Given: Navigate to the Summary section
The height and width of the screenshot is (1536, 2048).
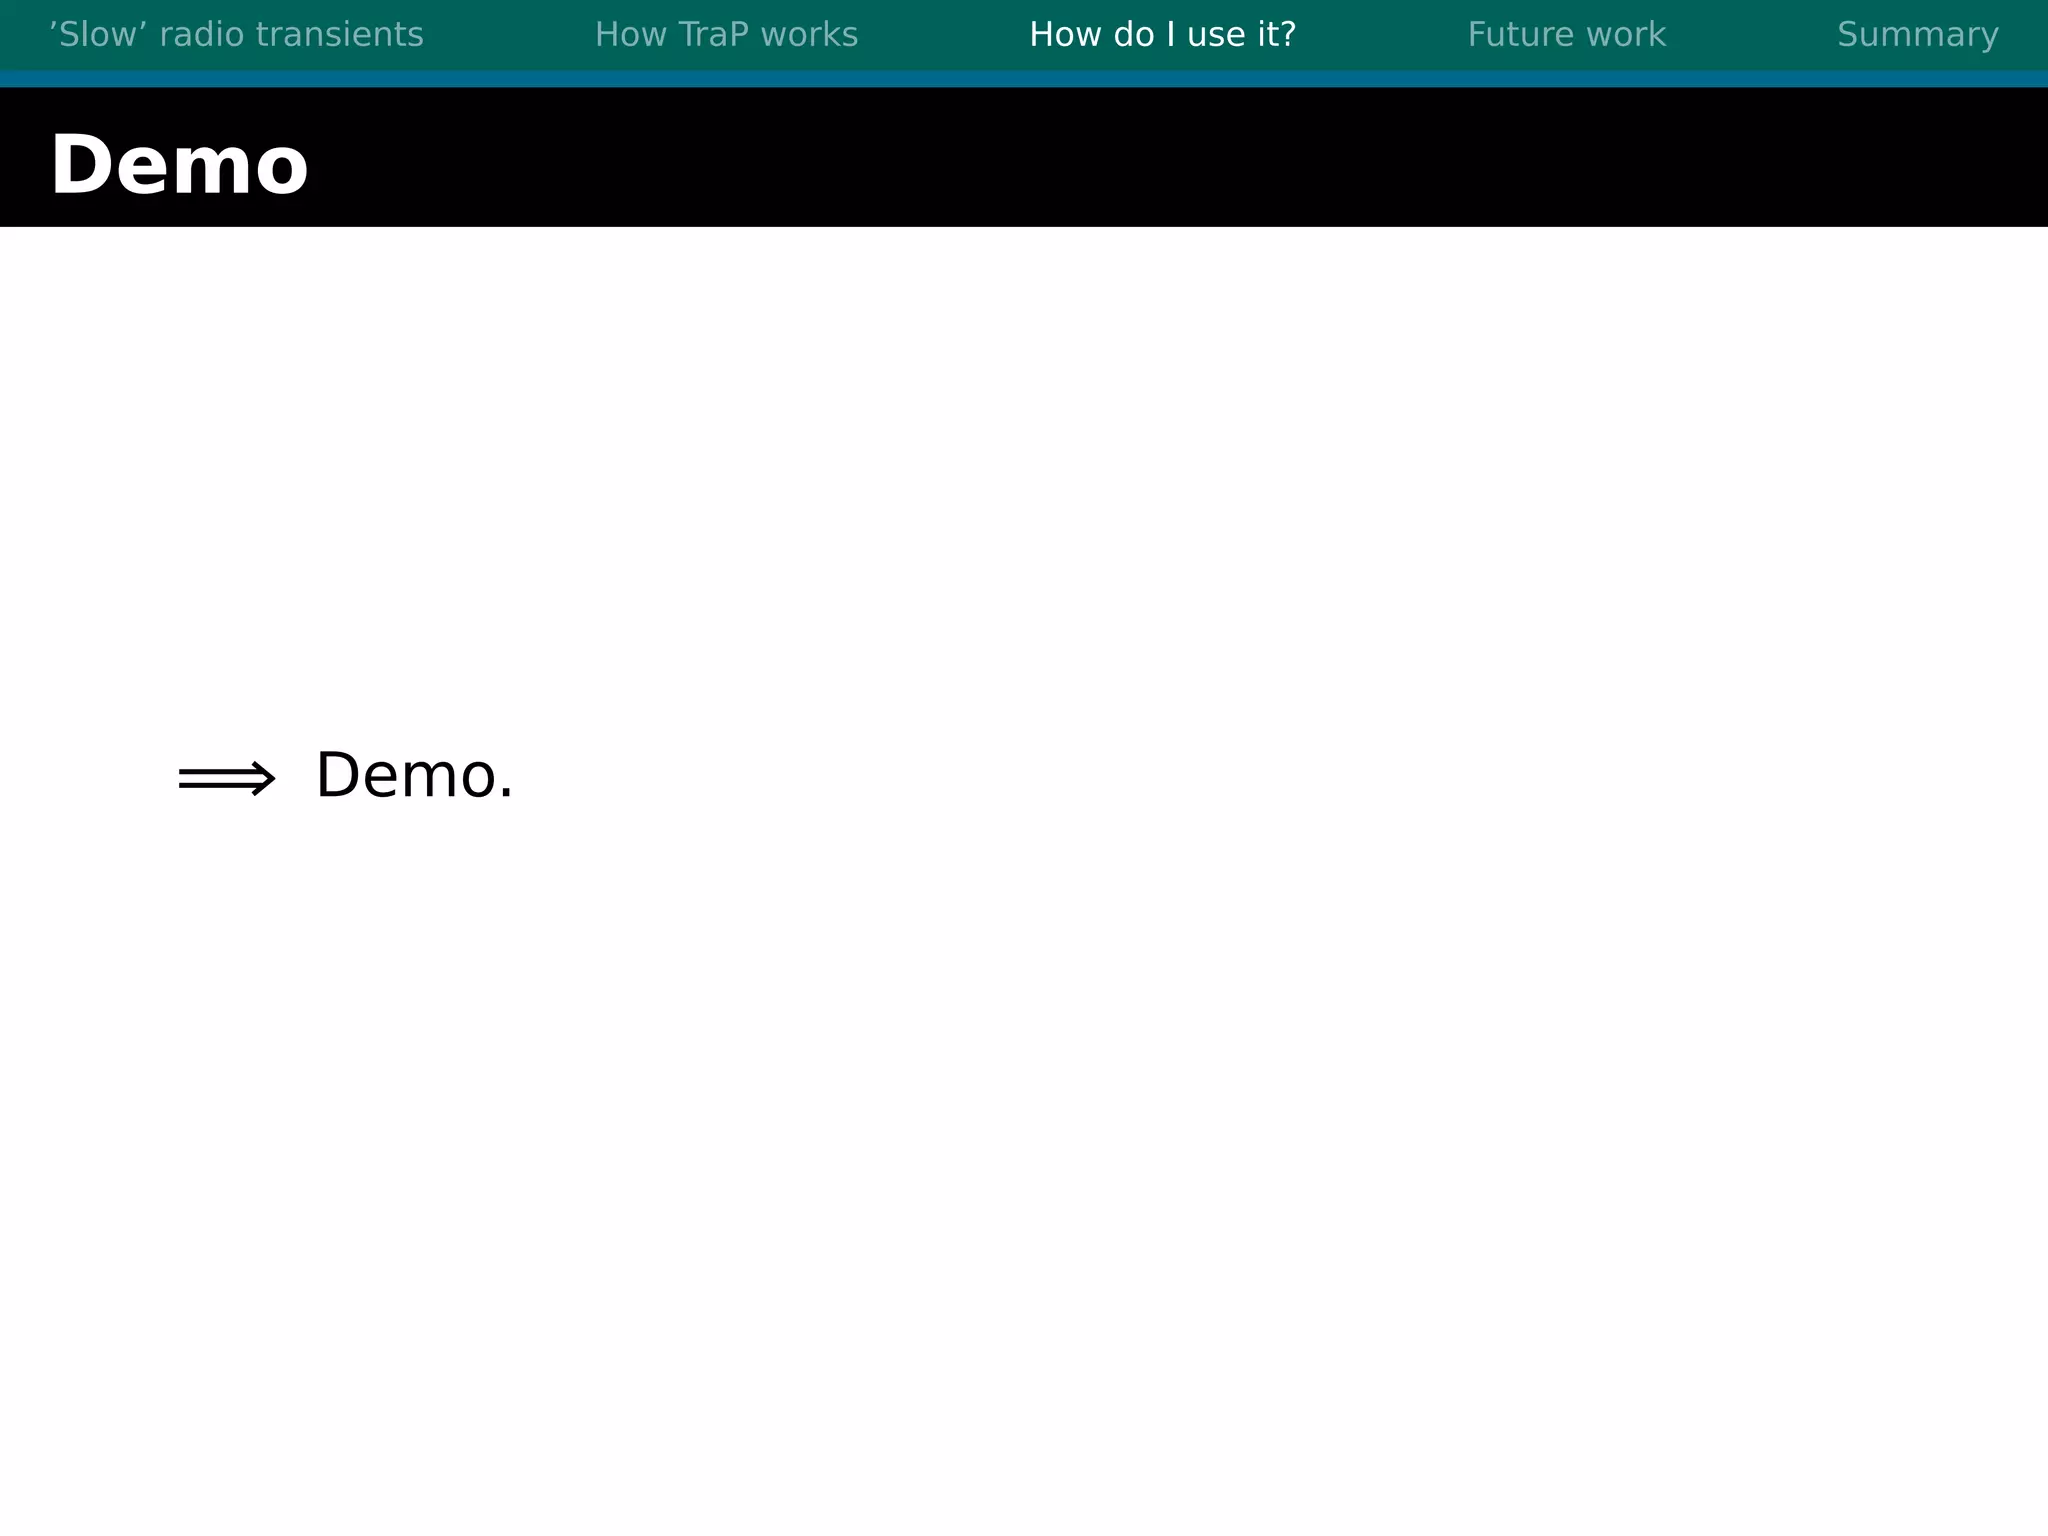Looking at the screenshot, I should point(1918,35).
